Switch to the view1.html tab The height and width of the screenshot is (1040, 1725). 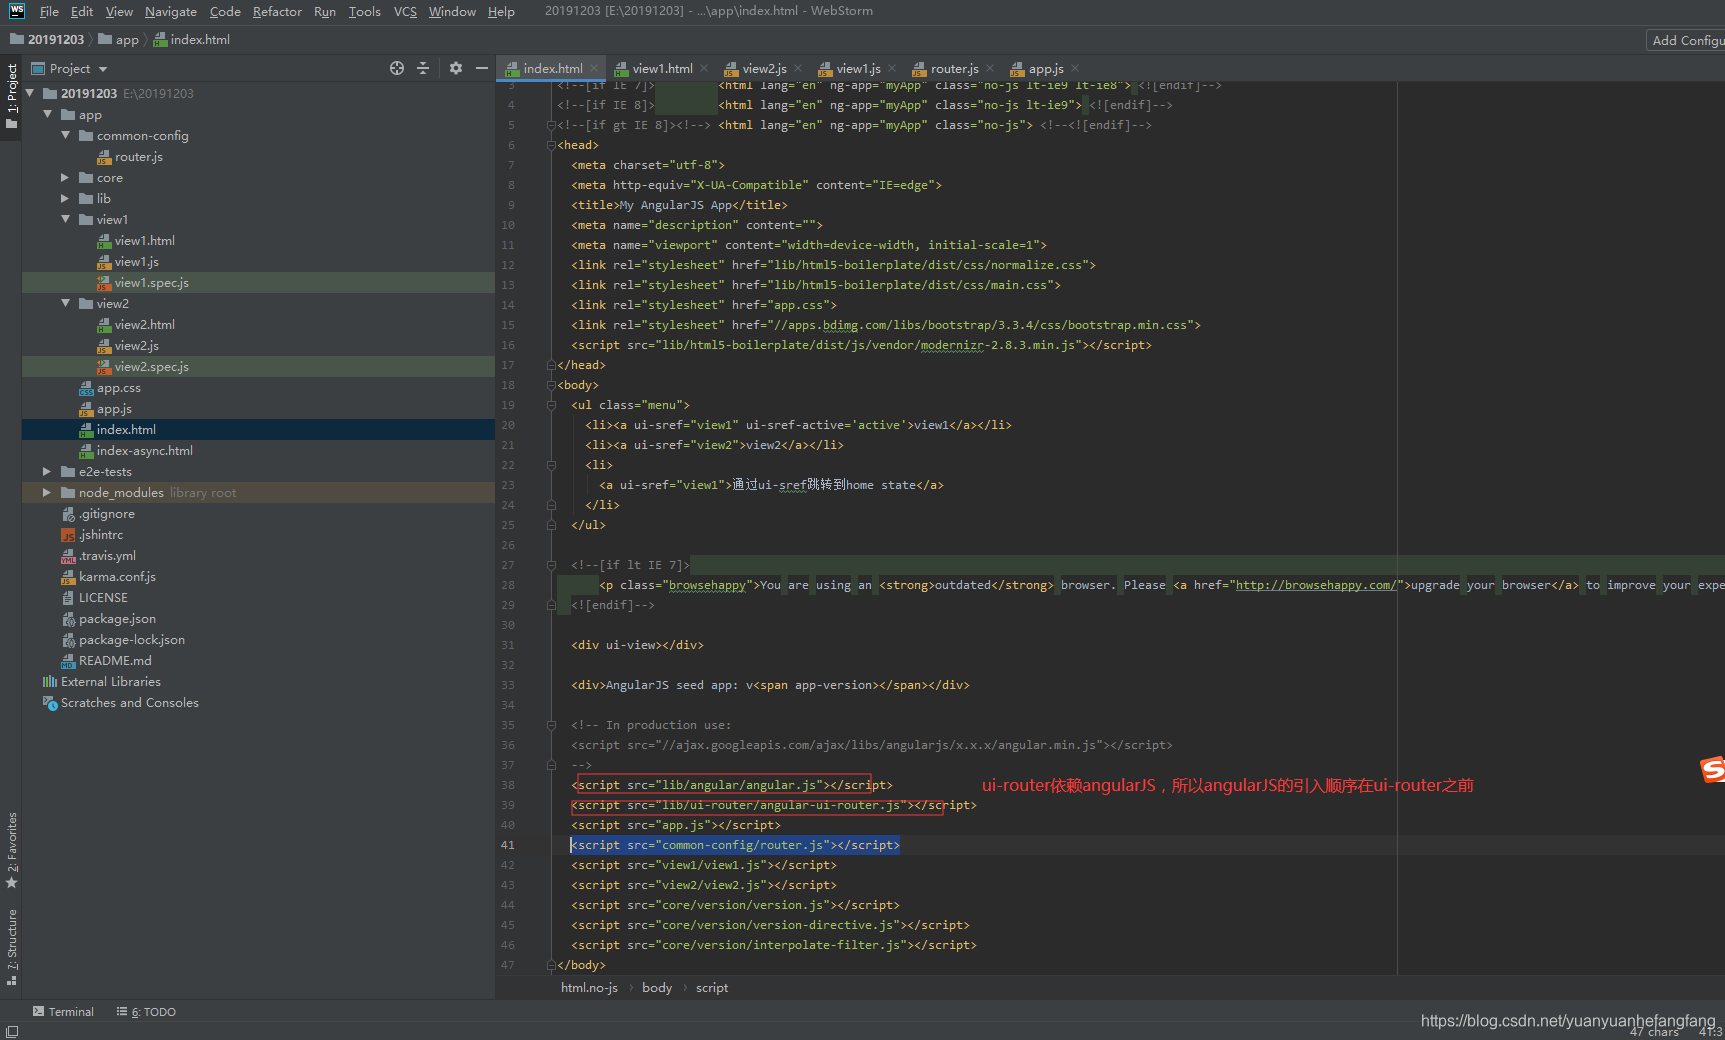pyautogui.click(x=662, y=68)
